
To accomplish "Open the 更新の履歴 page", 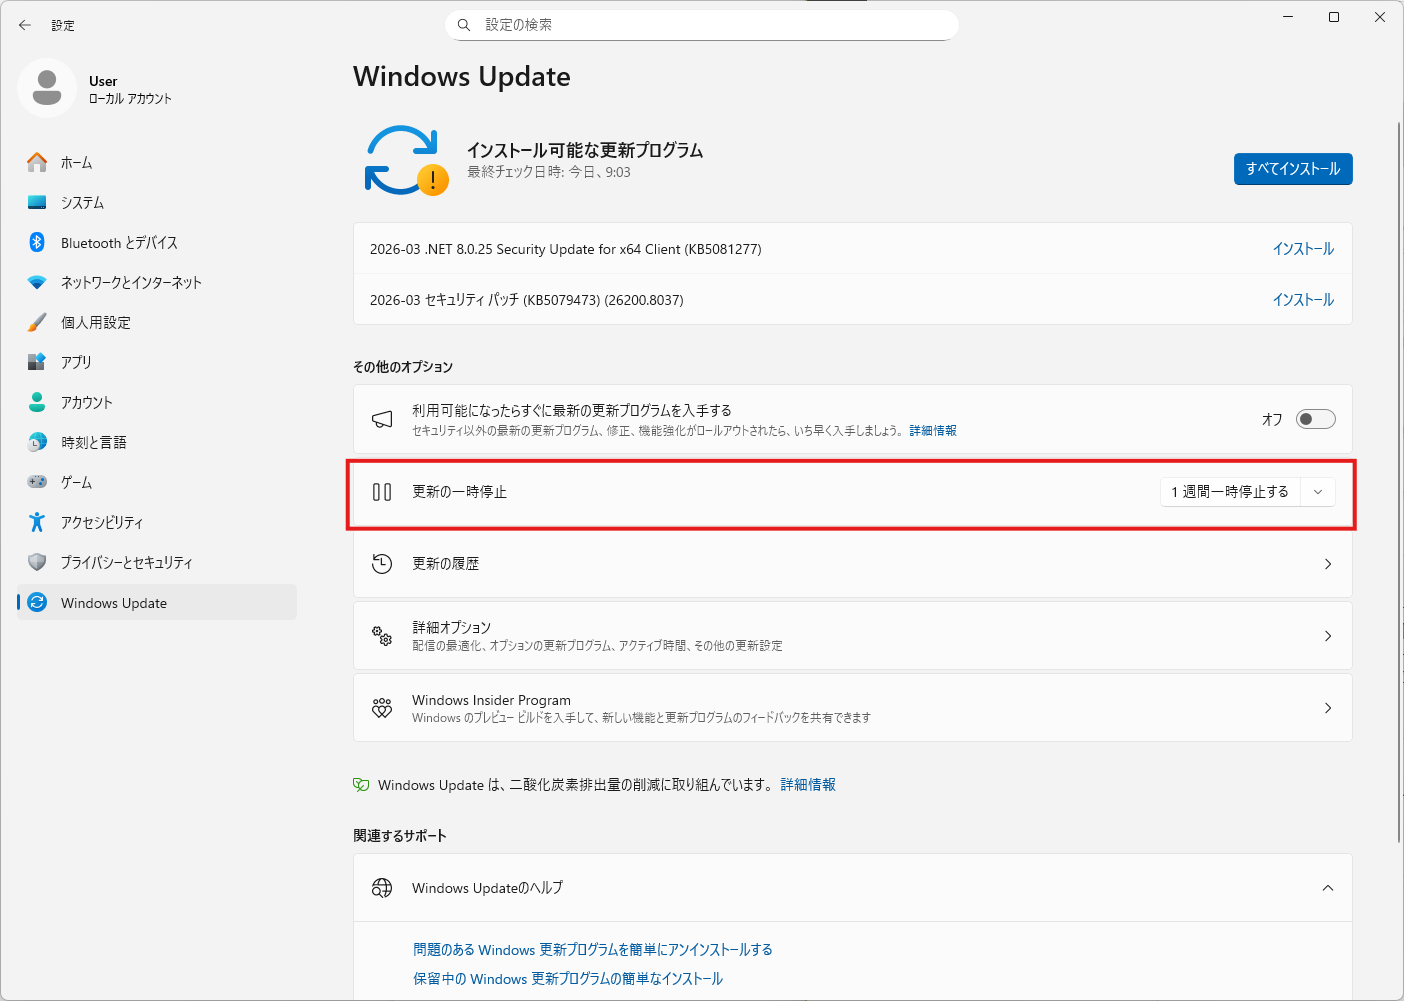I will tap(852, 564).
